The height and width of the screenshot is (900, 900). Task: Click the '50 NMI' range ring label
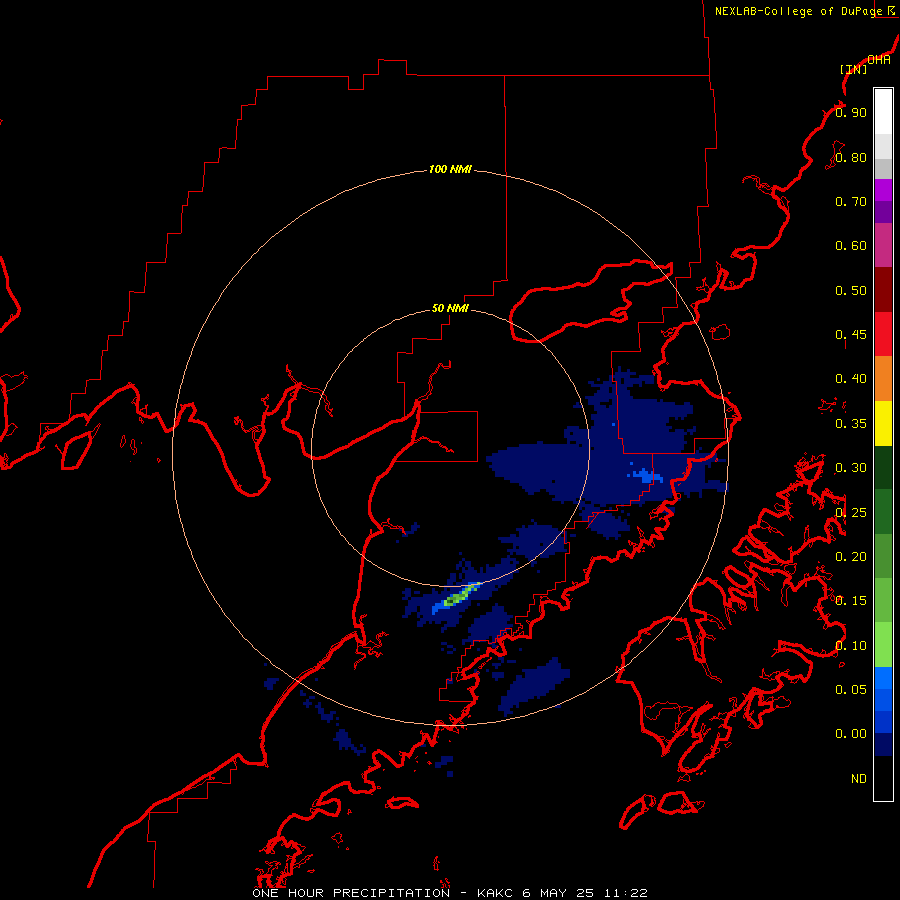pos(450,308)
